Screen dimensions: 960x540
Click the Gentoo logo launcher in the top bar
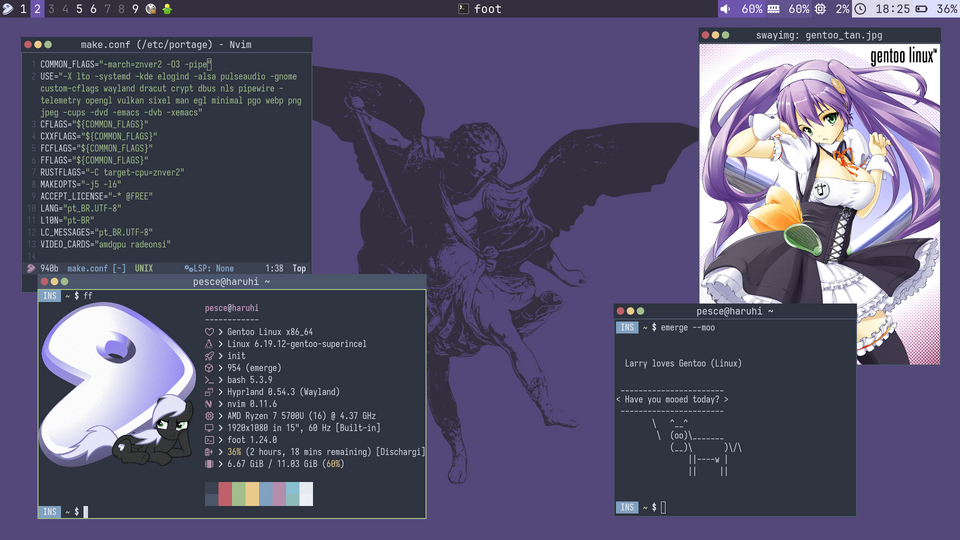click(x=8, y=9)
